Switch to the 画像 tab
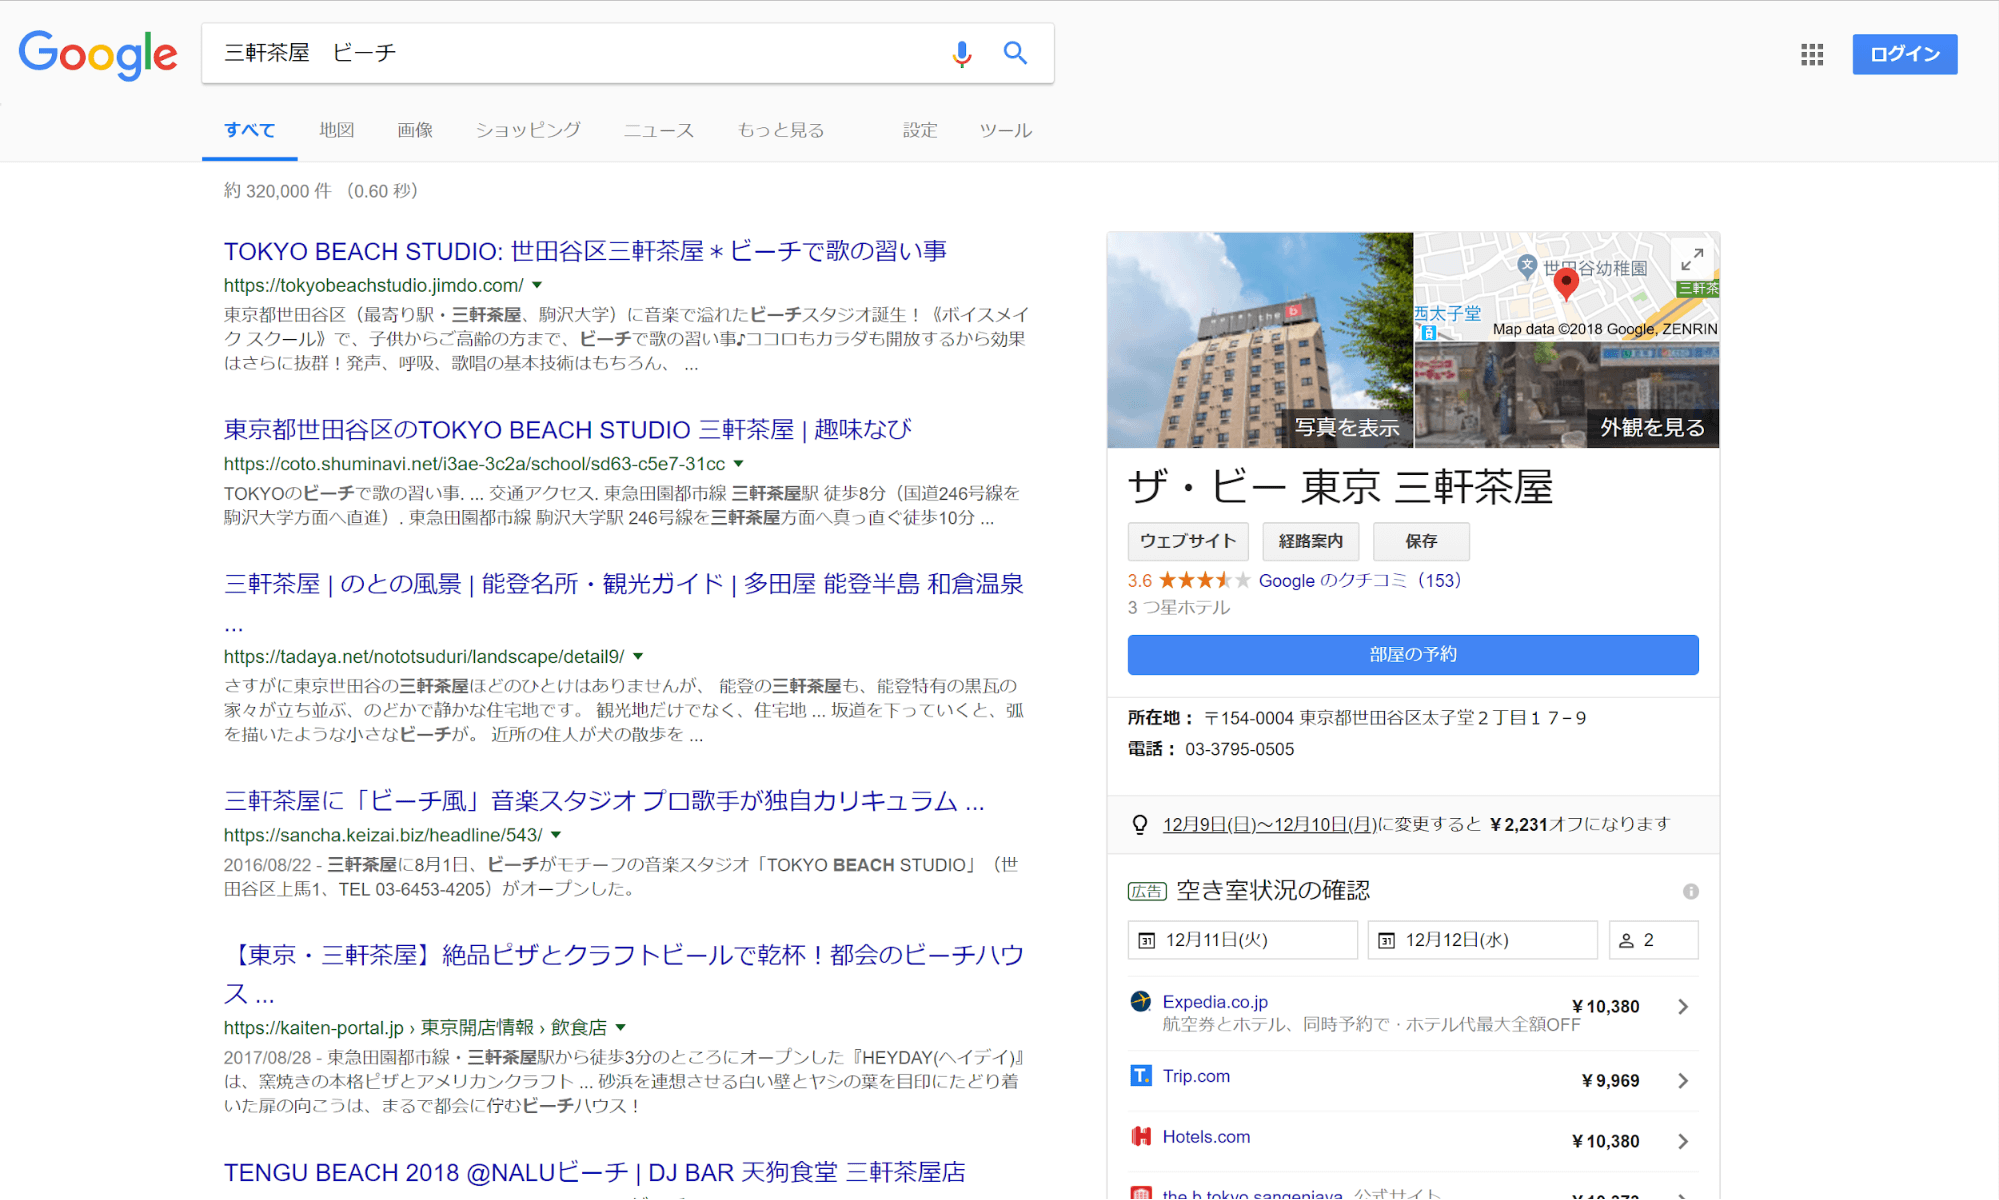This screenshot has height=1200, width=1999. (x=415, y=130)
